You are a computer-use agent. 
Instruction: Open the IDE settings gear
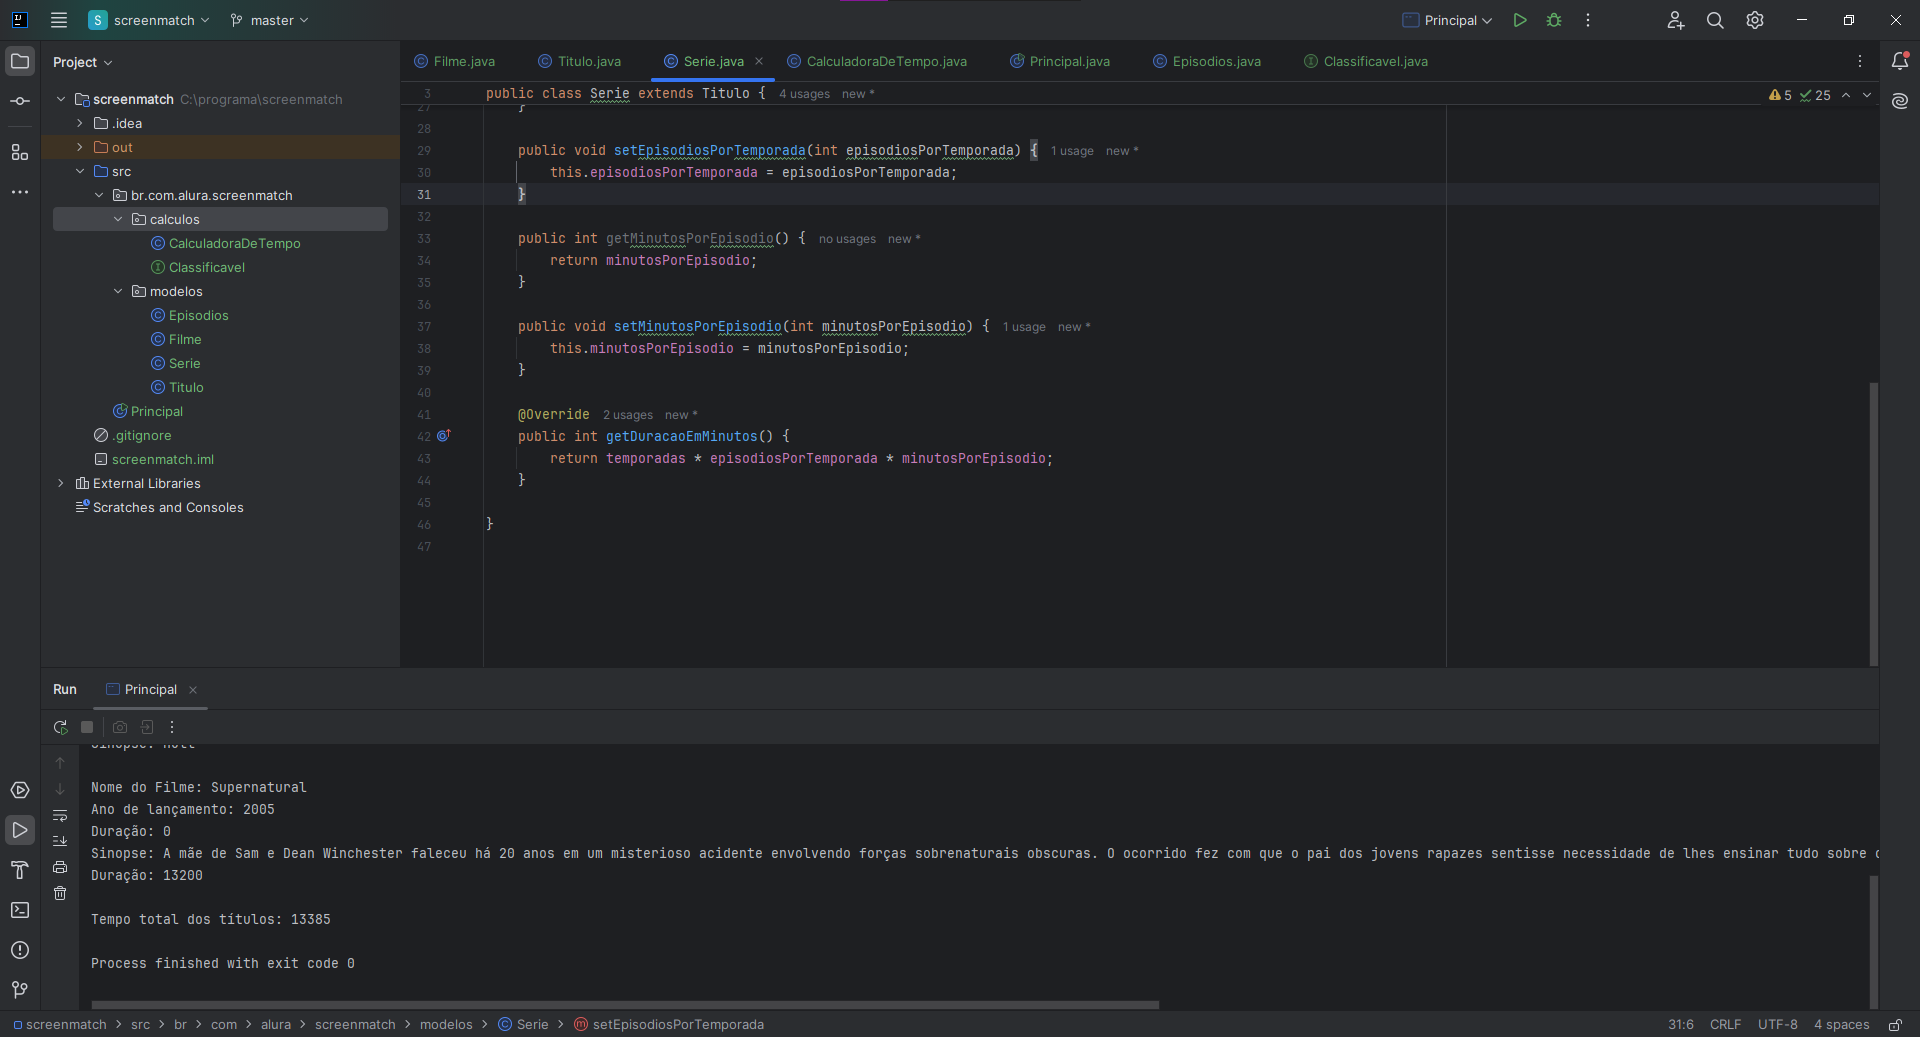coord(1755,20)
